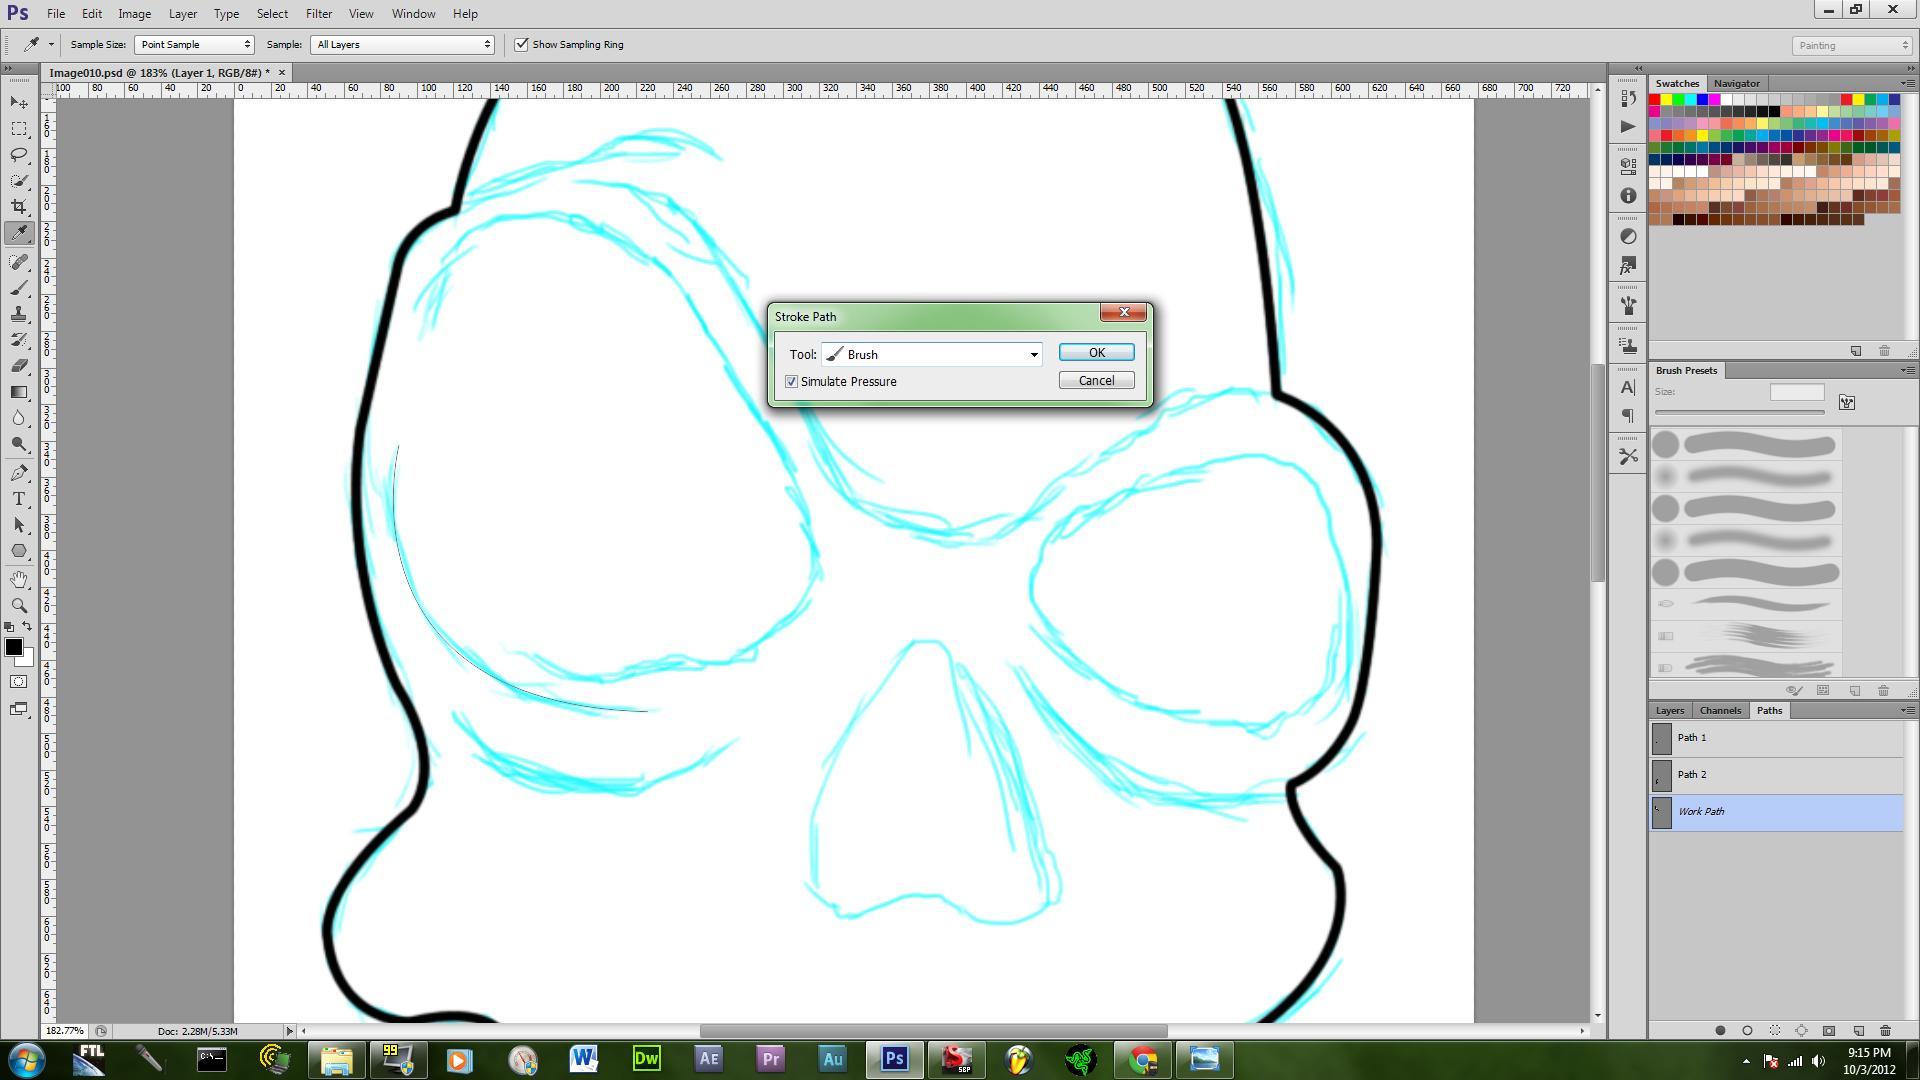Select the Brush tool in the toolbox
1920x1080 pixels.
[19, 288]
